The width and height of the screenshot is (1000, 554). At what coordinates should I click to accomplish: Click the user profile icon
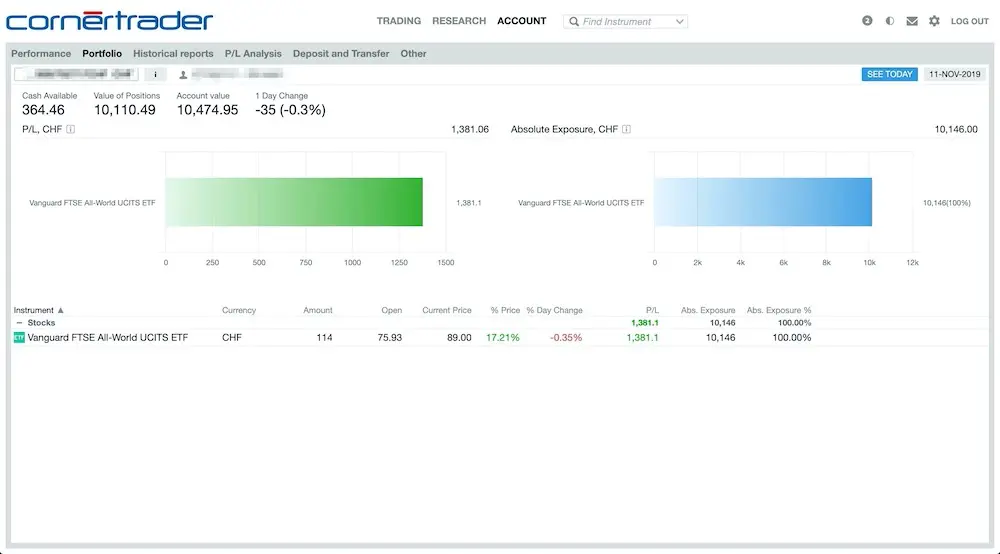183,75
